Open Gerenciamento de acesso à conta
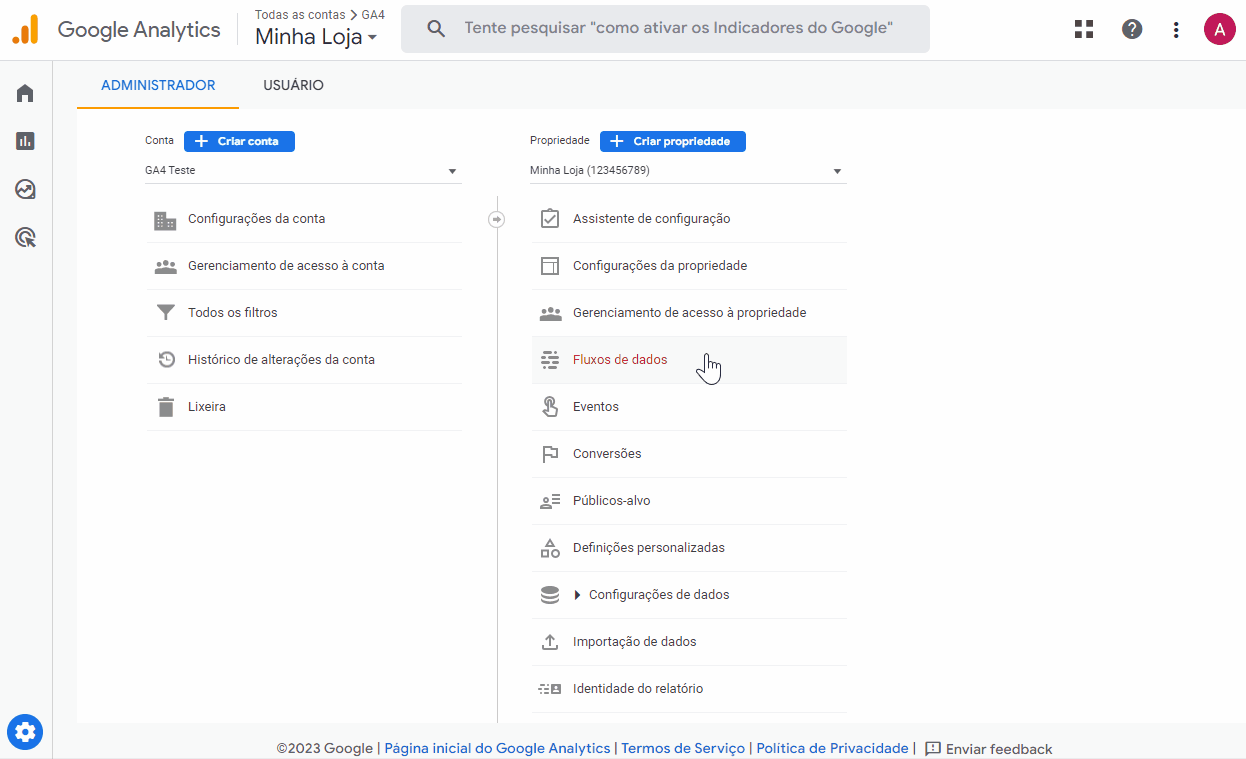1246x759 pixels. pos(304,266)
